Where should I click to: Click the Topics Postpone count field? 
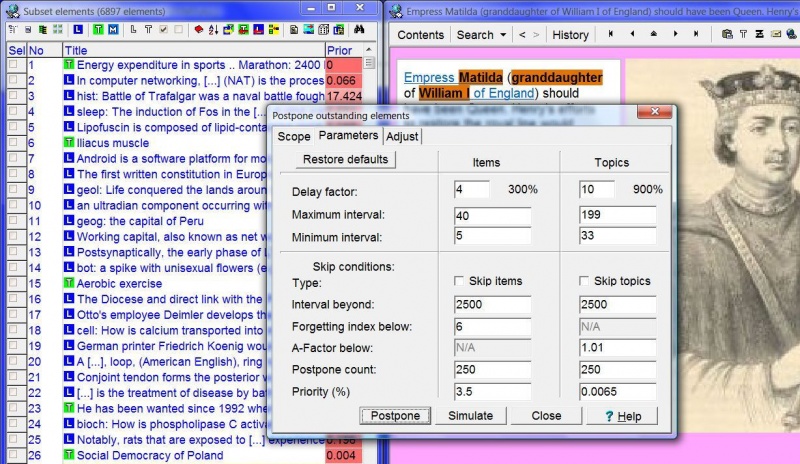[617, 370]
